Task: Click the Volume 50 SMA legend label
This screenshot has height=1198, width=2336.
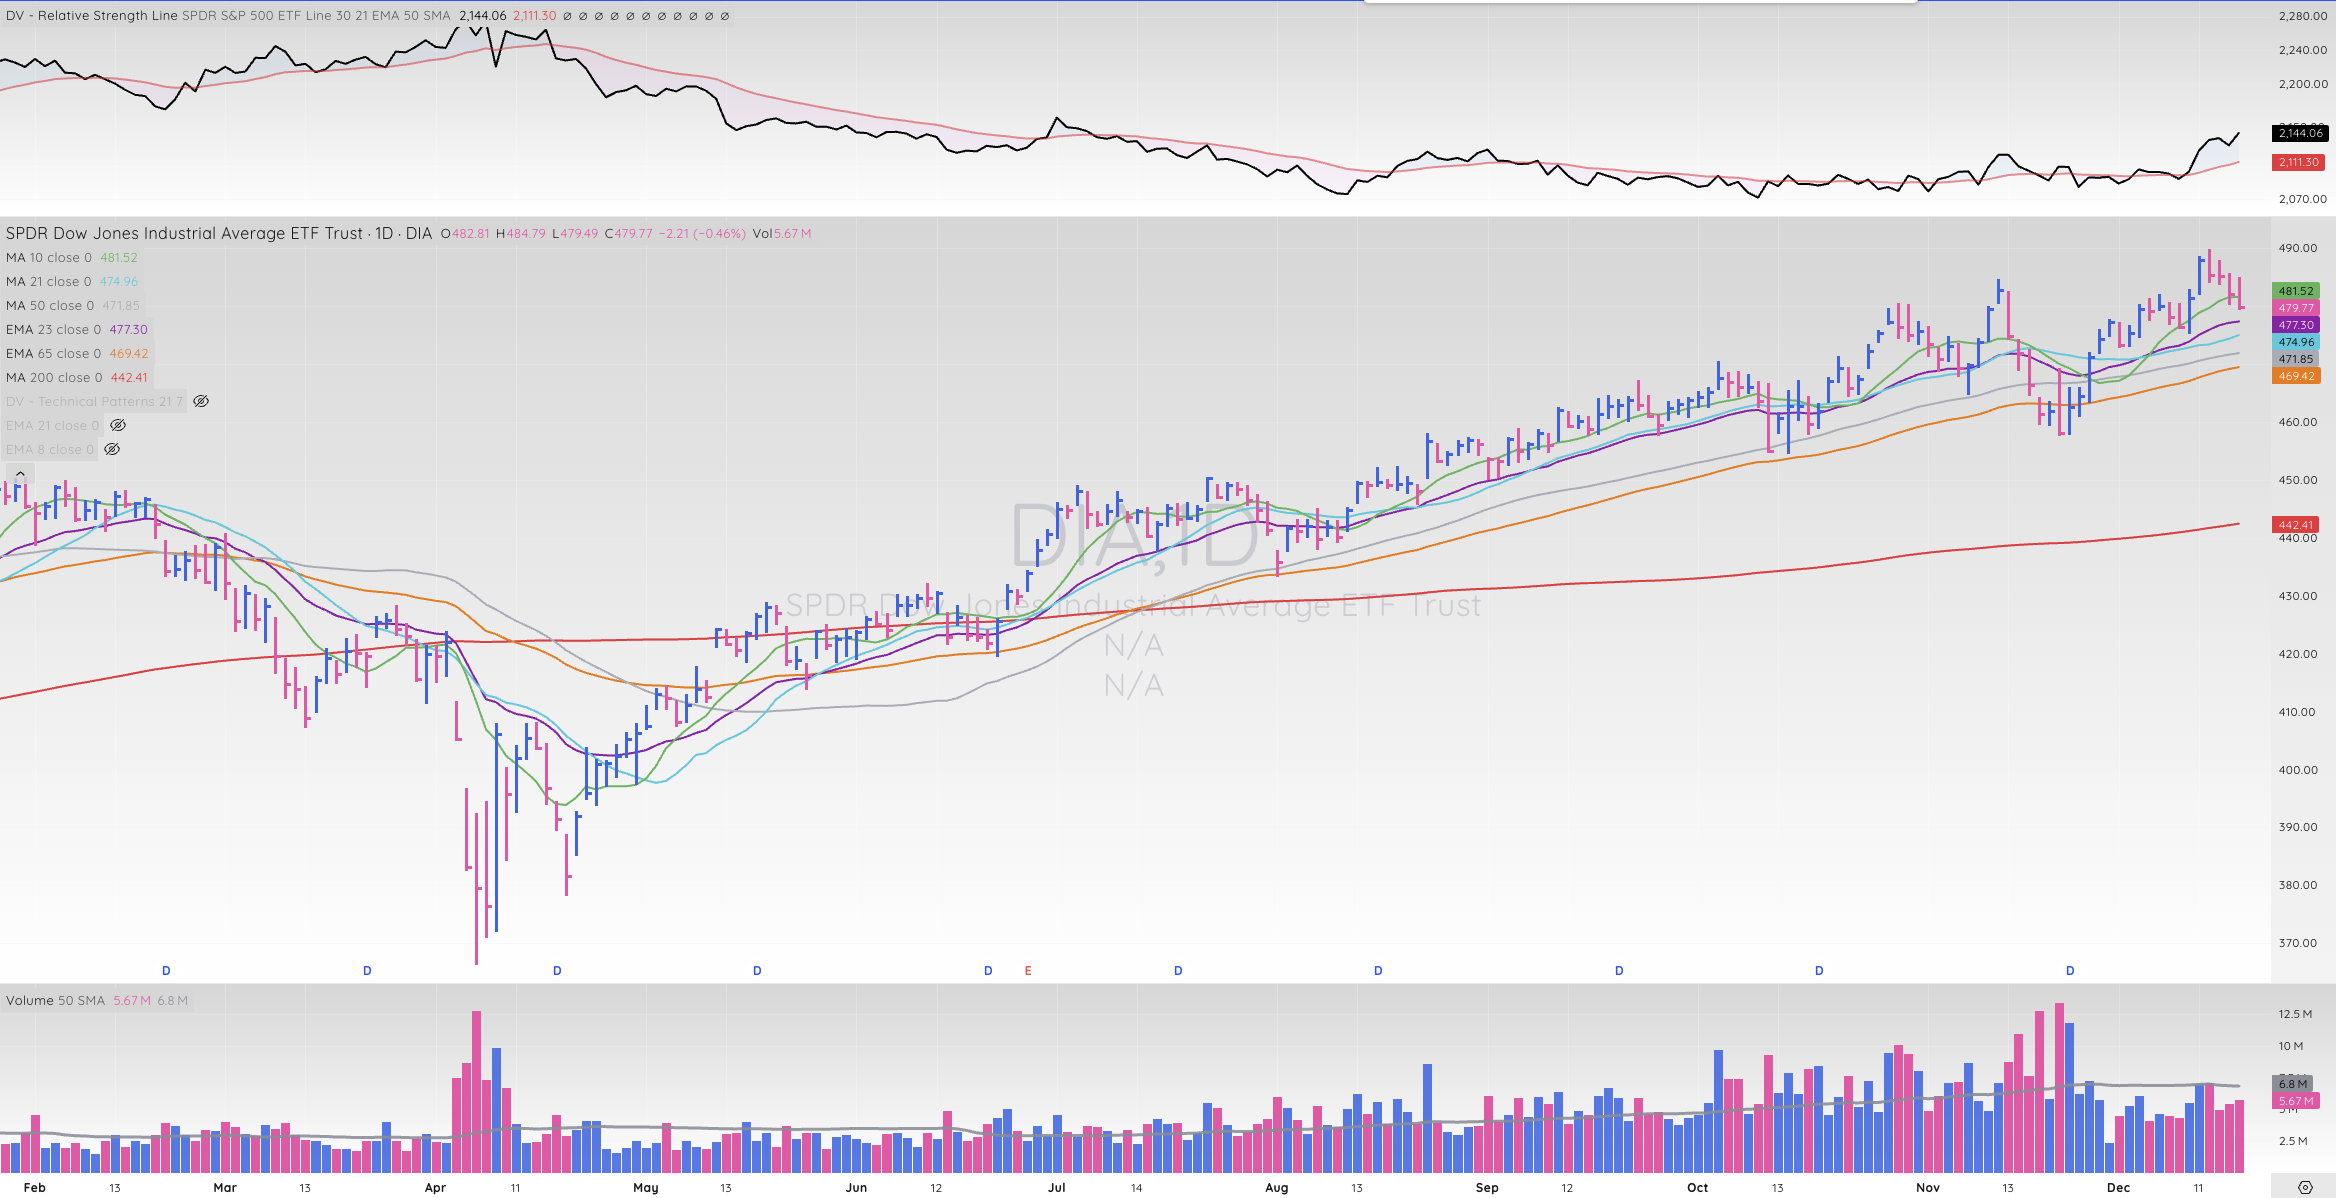Action: (x=55, y=1000)
